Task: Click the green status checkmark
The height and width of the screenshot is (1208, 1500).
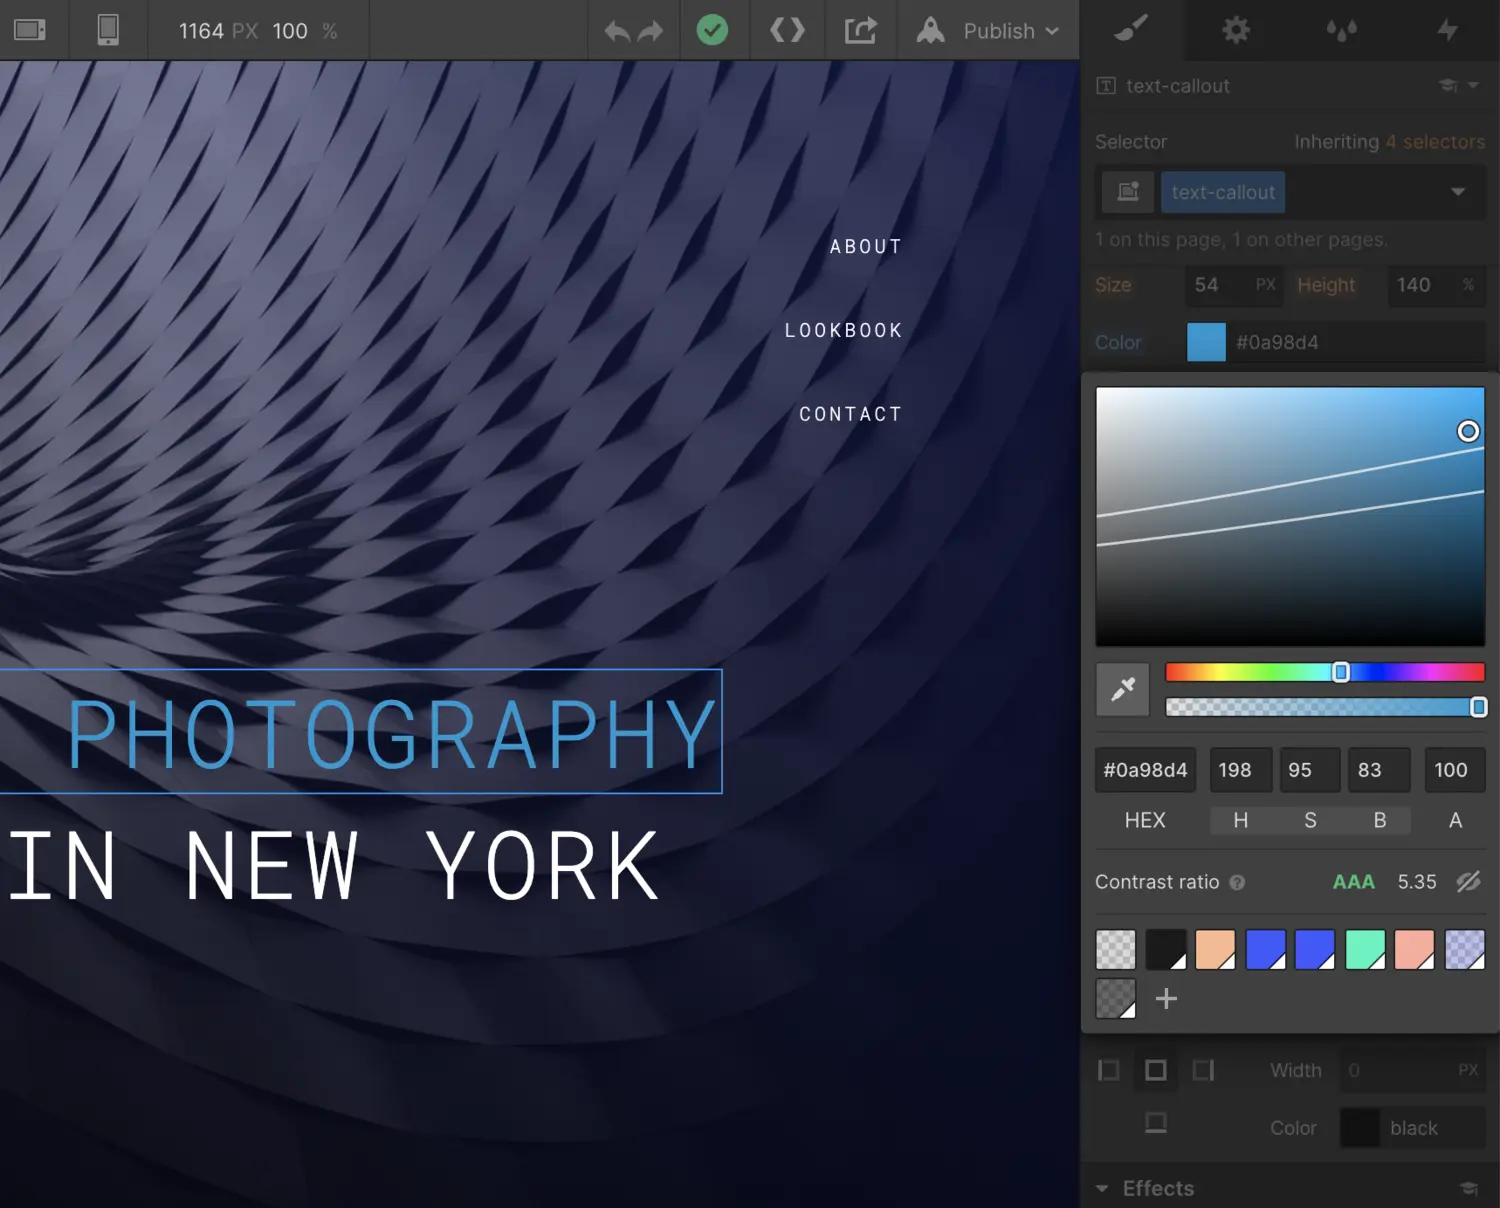Action: pos(712,30)
